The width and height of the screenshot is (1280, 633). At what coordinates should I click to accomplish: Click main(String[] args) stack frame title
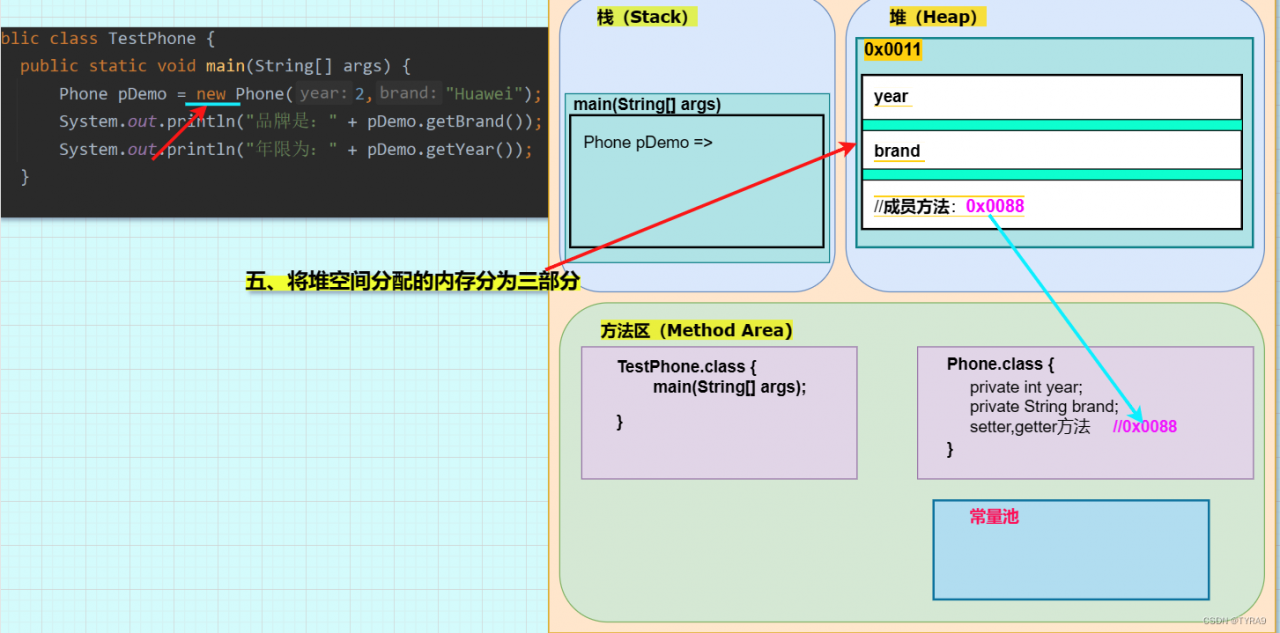pos(647,104)
